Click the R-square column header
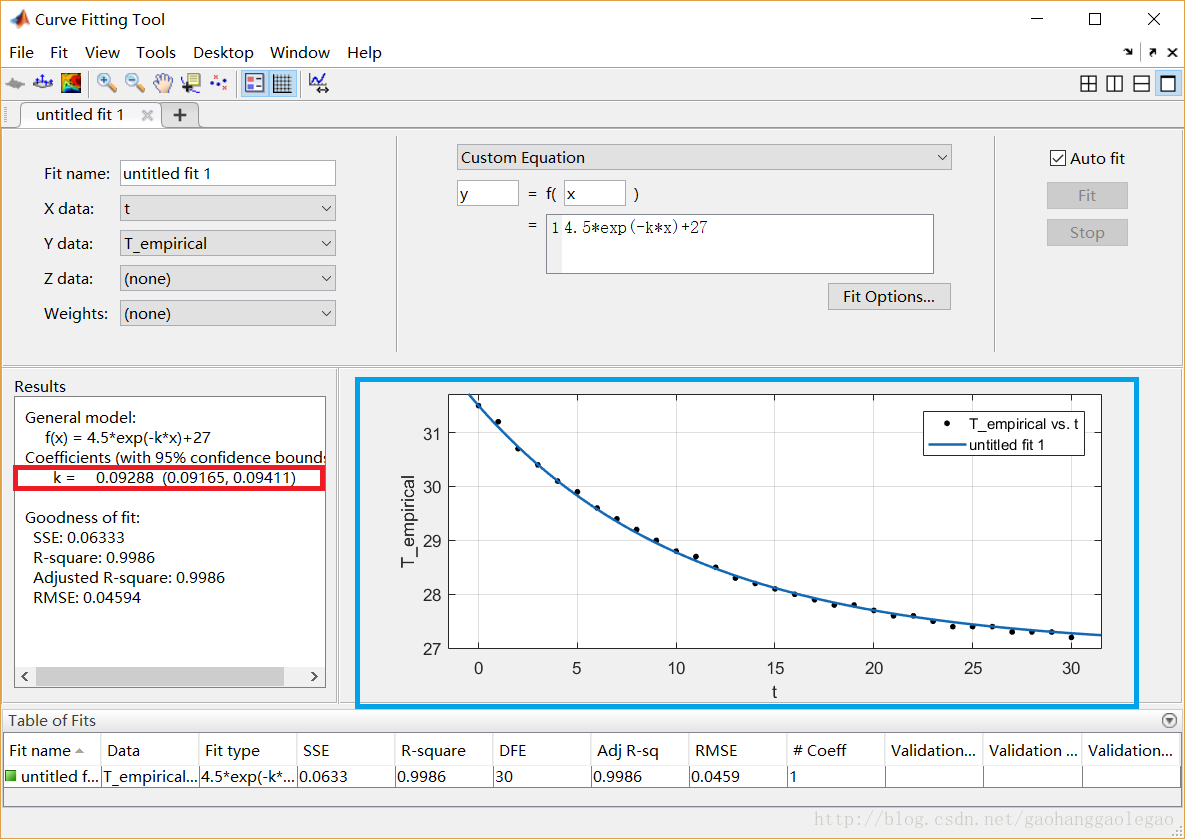 tap(444, 751)
